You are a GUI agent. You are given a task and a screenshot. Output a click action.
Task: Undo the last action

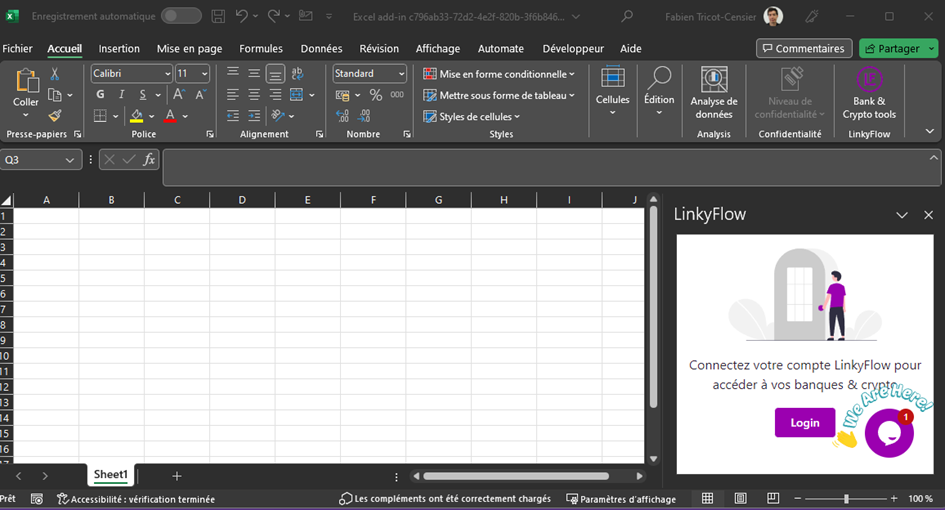point(242,16)
